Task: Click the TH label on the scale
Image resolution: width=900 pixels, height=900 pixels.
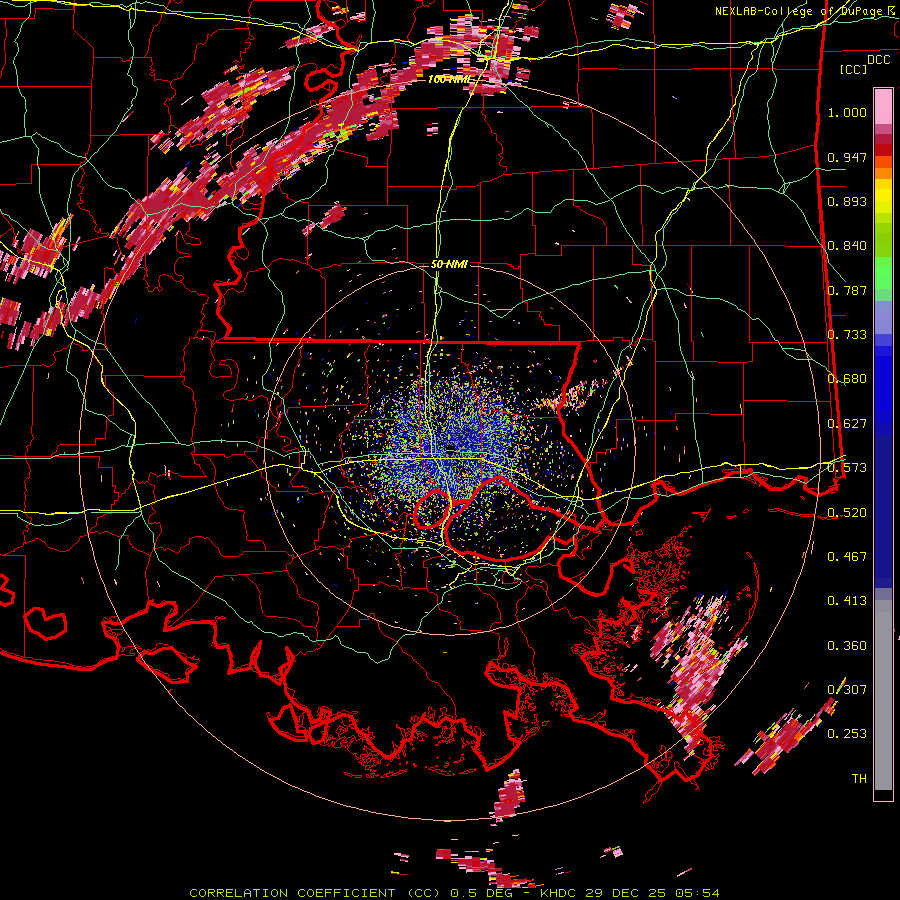Action: 859,779
